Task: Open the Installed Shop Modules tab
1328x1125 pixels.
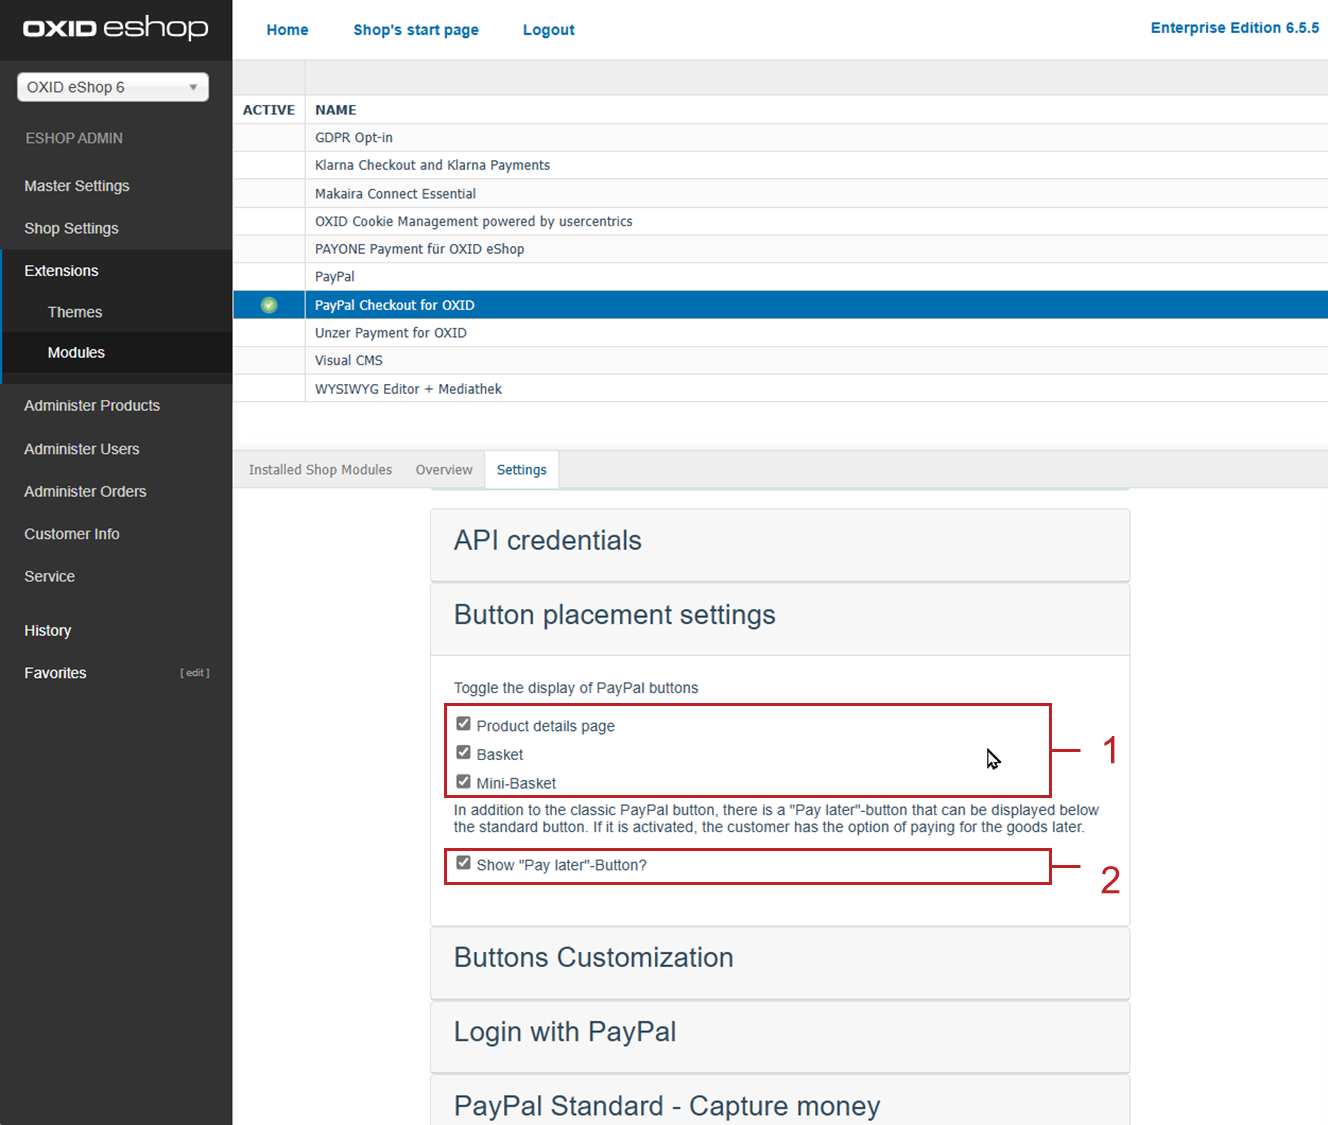Action: click(x=320, y=470)
